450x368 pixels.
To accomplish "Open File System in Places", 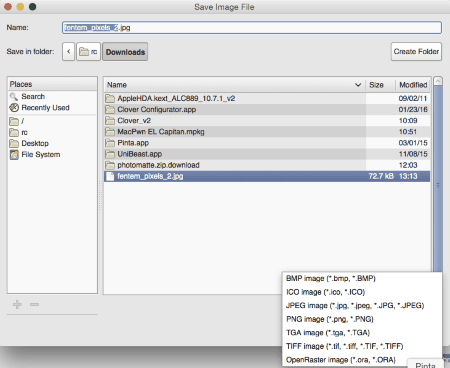I will 52,155.
